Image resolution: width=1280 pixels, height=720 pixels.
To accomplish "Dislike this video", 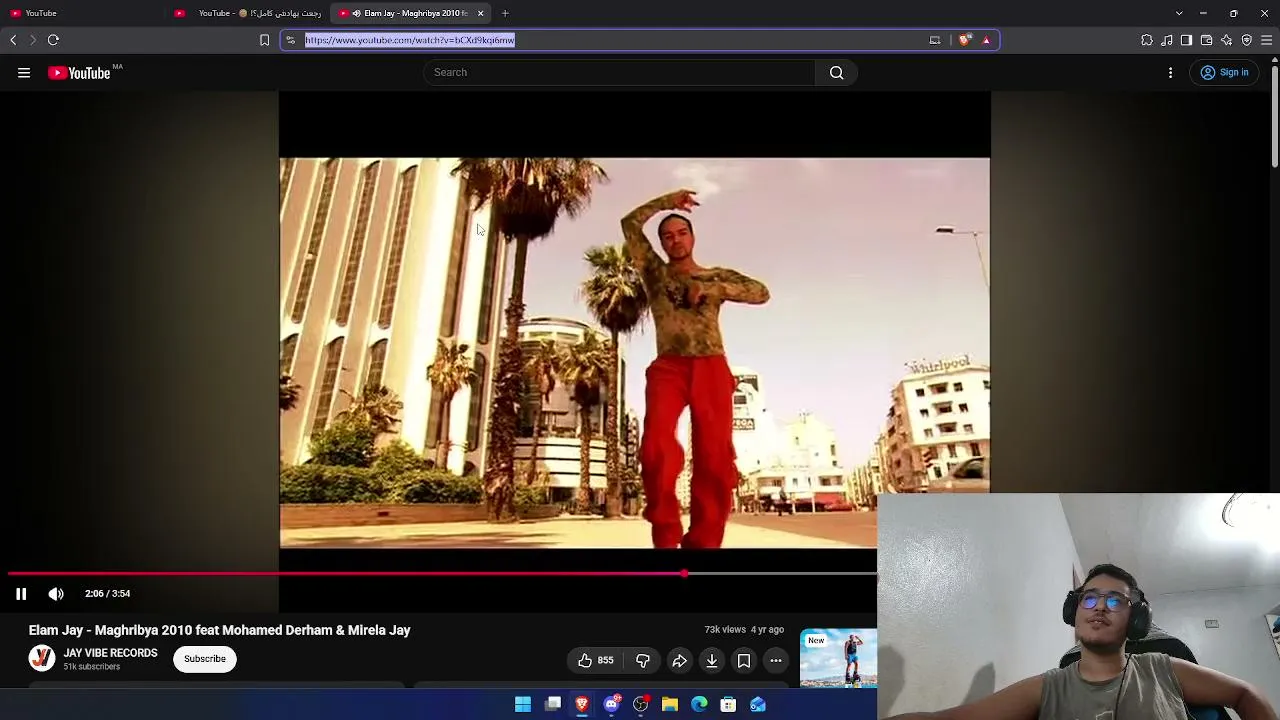I will (643, 660).
